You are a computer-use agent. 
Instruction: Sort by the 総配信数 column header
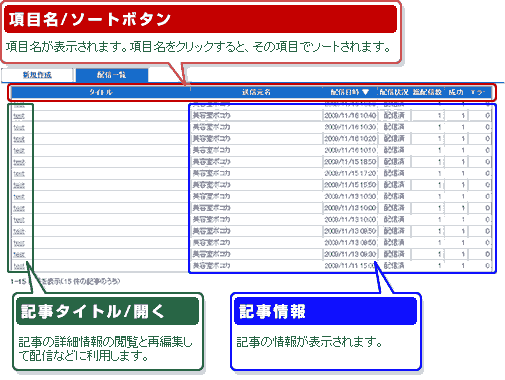pos(428,92)
